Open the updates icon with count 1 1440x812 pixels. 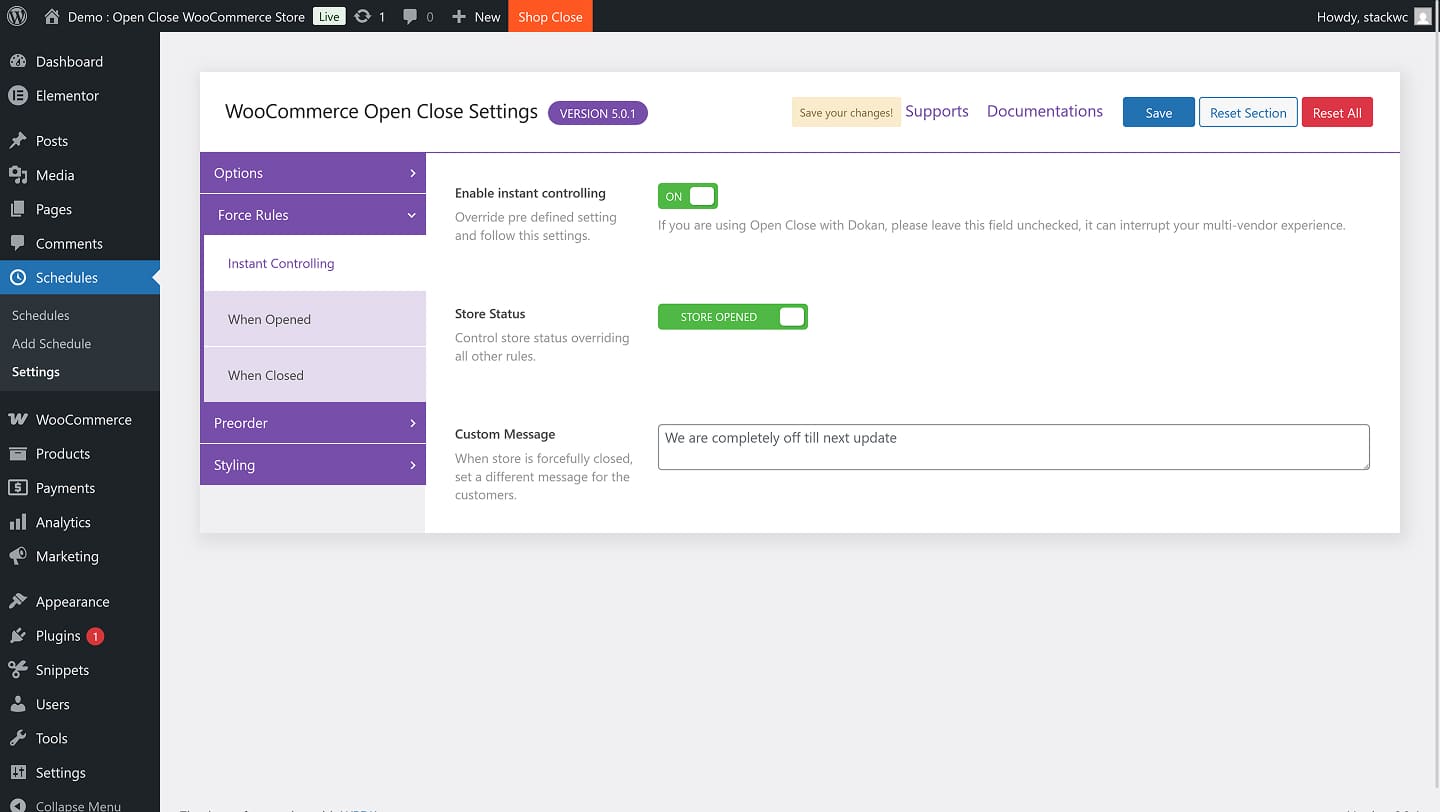pos(363,16)
